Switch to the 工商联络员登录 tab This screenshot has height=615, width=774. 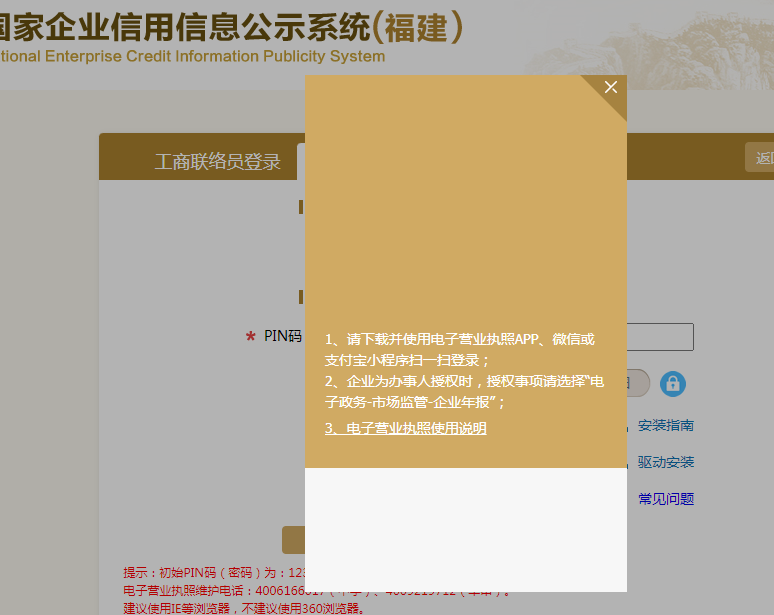pos(217,162)
